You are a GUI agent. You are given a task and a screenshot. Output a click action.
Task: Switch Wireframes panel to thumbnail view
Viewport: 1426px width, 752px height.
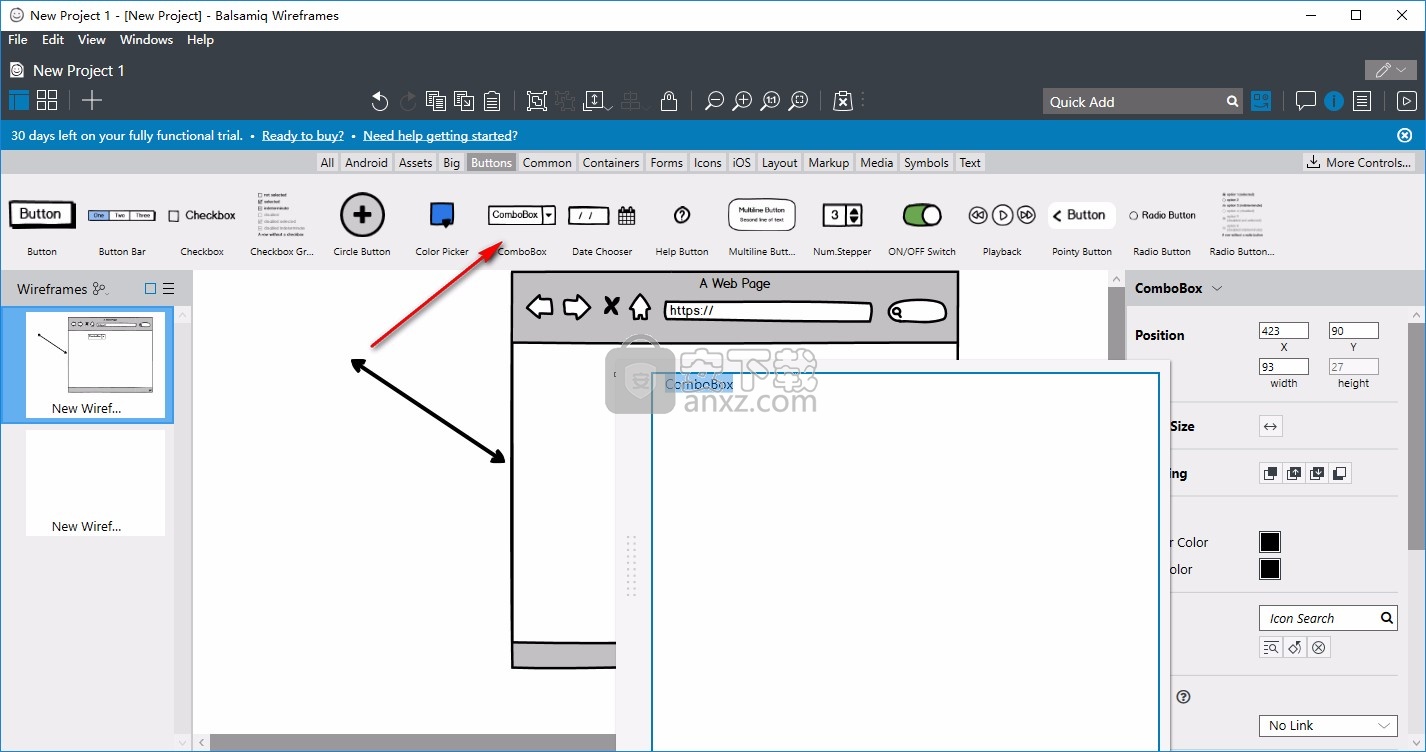pos(151,288)
